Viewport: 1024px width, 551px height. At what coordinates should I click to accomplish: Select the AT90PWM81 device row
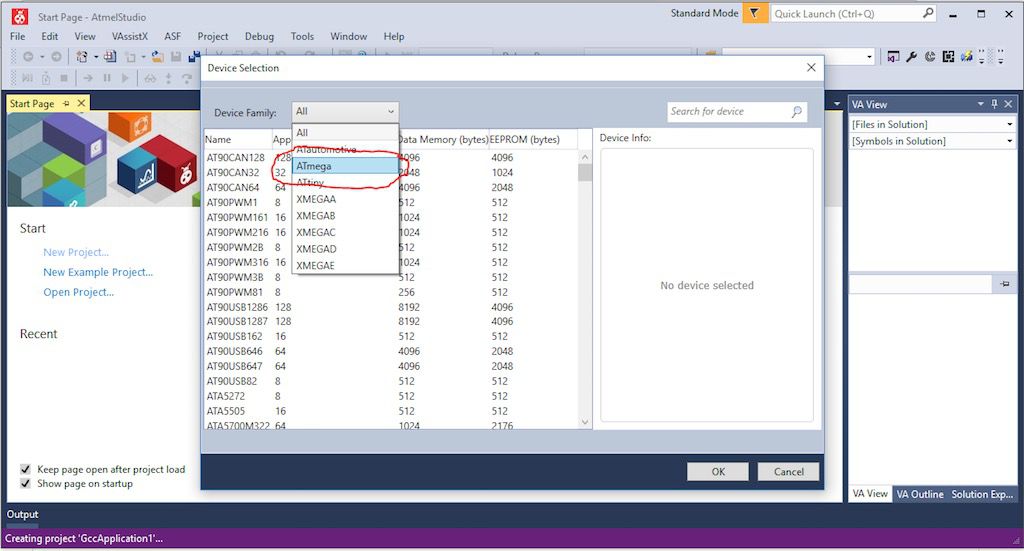(391, 292)
